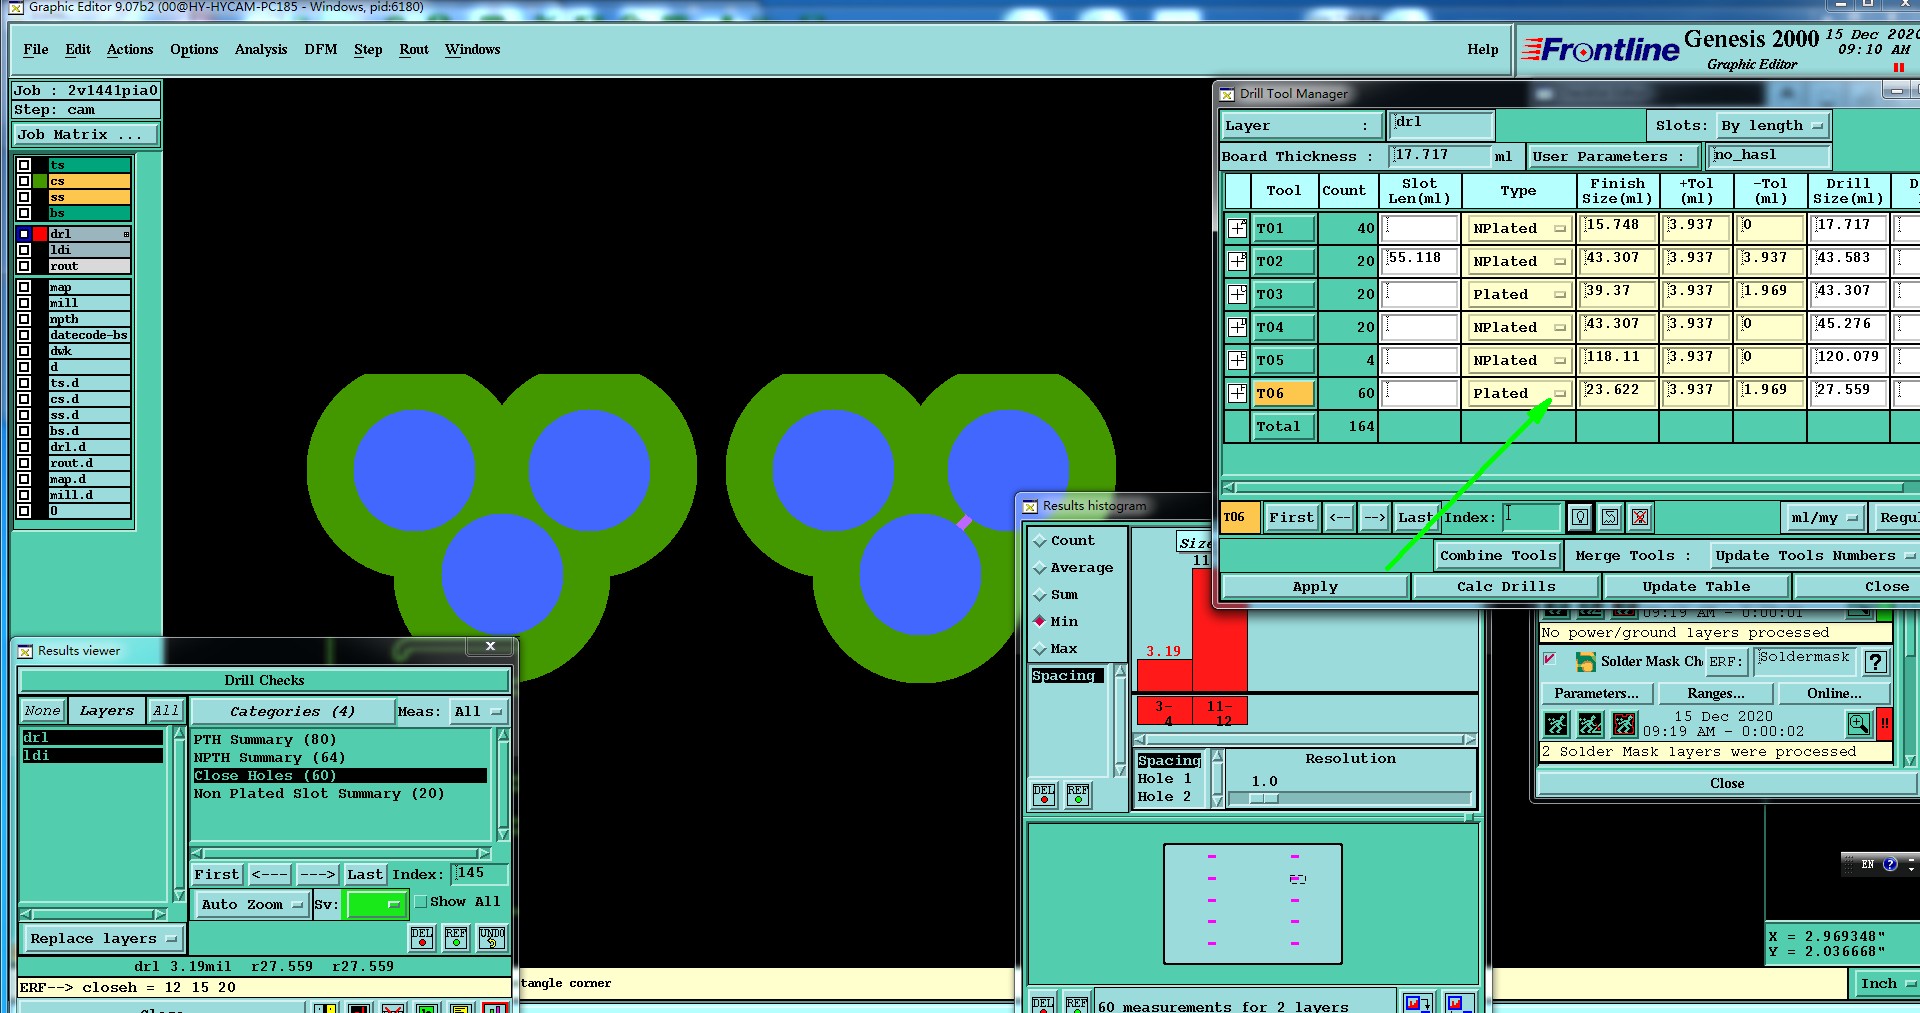Select Close Holes (60) category
This screenshot has height=1013, width=1920.
[x=340, y=775]
